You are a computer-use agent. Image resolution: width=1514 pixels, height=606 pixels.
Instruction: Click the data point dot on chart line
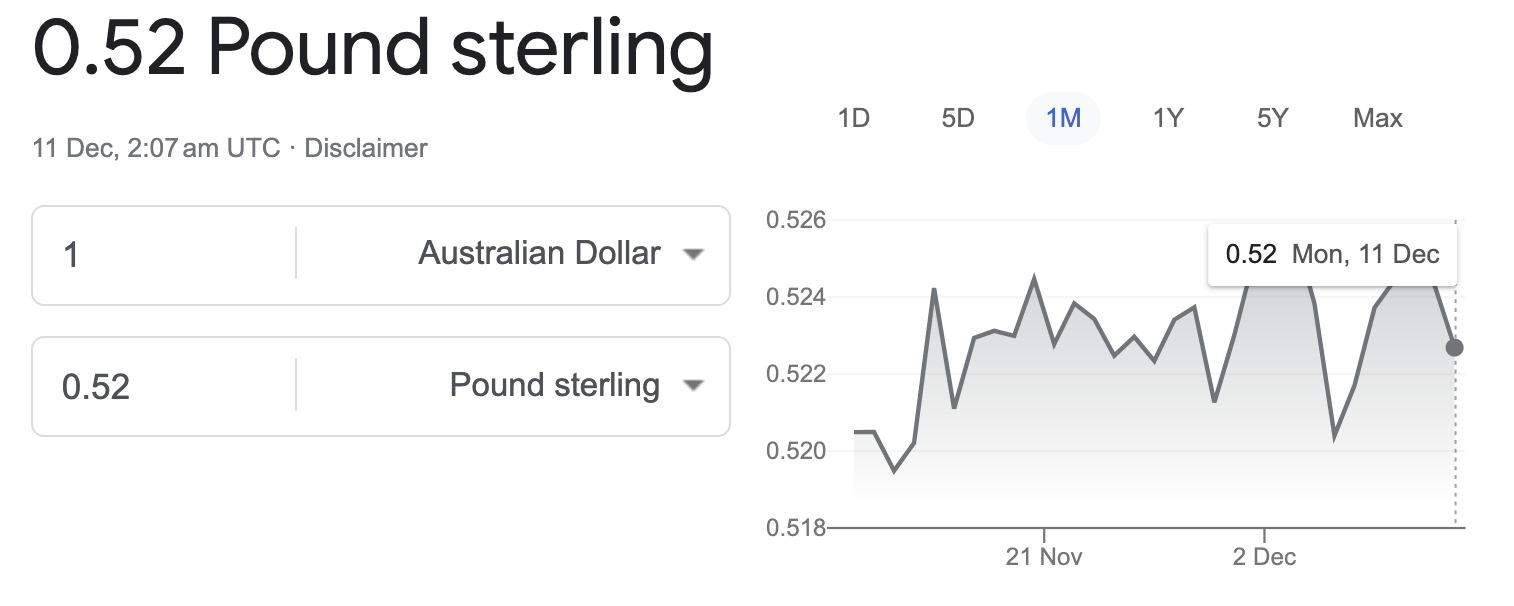coord(1454,348)
